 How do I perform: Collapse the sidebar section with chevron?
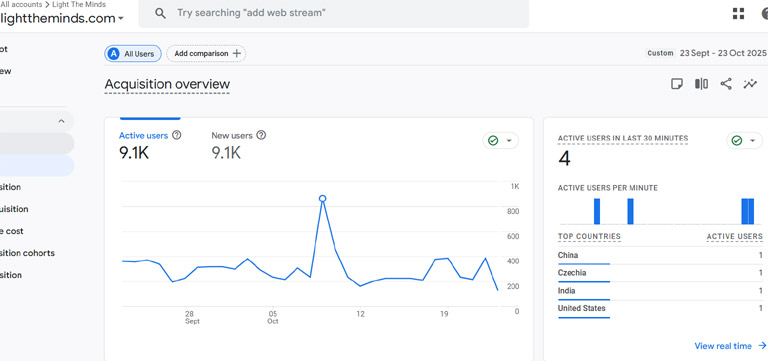click(x=61, y=121)
